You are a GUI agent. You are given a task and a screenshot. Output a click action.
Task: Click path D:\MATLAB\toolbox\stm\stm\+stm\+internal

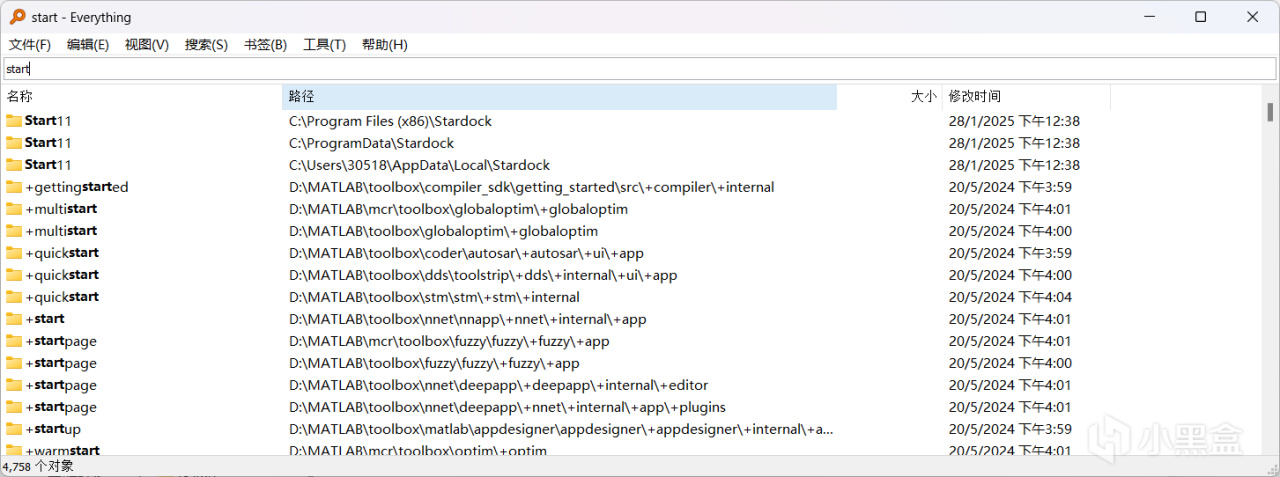tap(434, 297)
